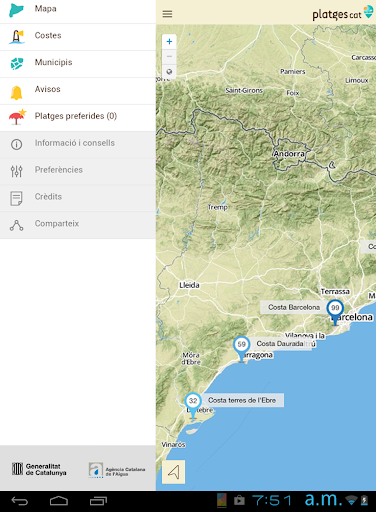
Task: Open Costa terres de l'Ebre label
Action: (242, 400)
